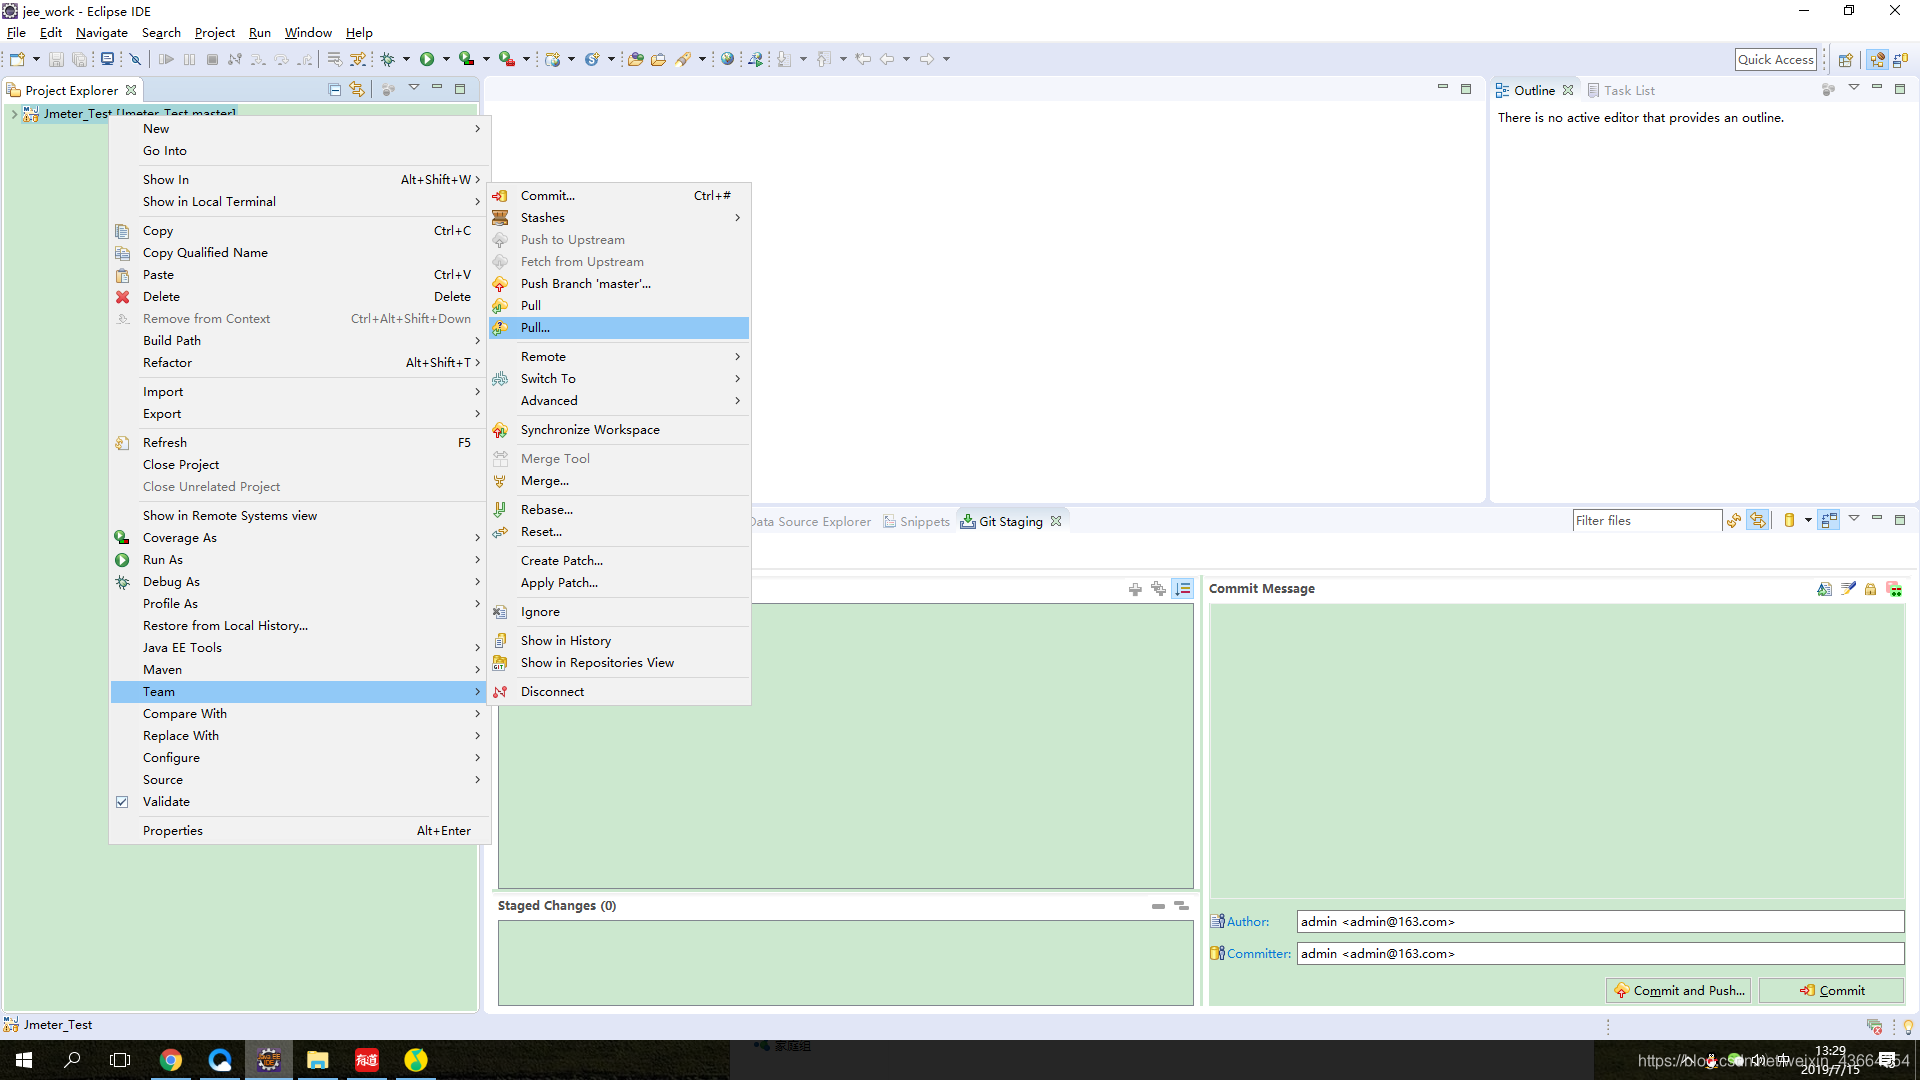The height and width of the screenshot is (1080, 1920).
Task: Expand the Stashes submenu
Action: [x=620, y=218]
